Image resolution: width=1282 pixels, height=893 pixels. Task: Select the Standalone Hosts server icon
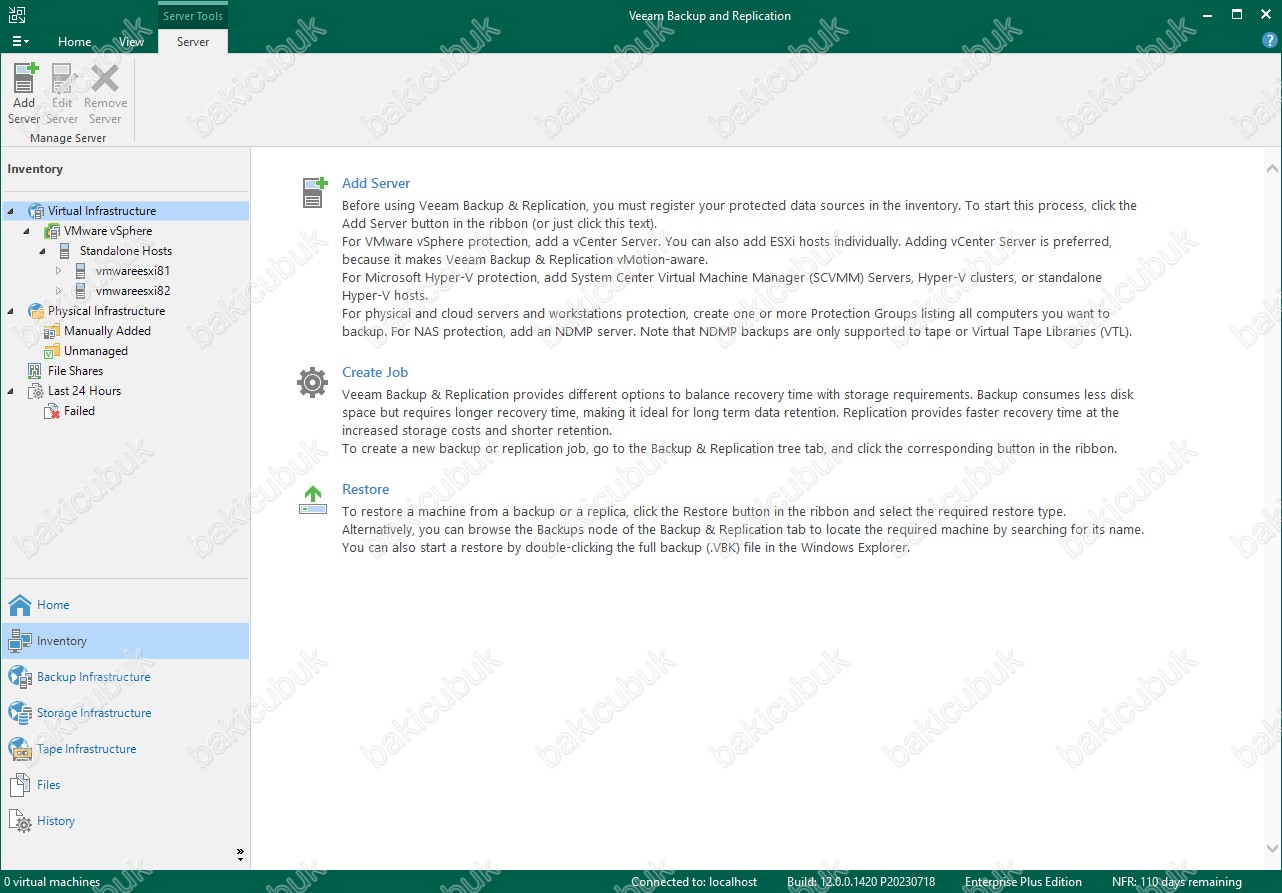coord(66,251)
